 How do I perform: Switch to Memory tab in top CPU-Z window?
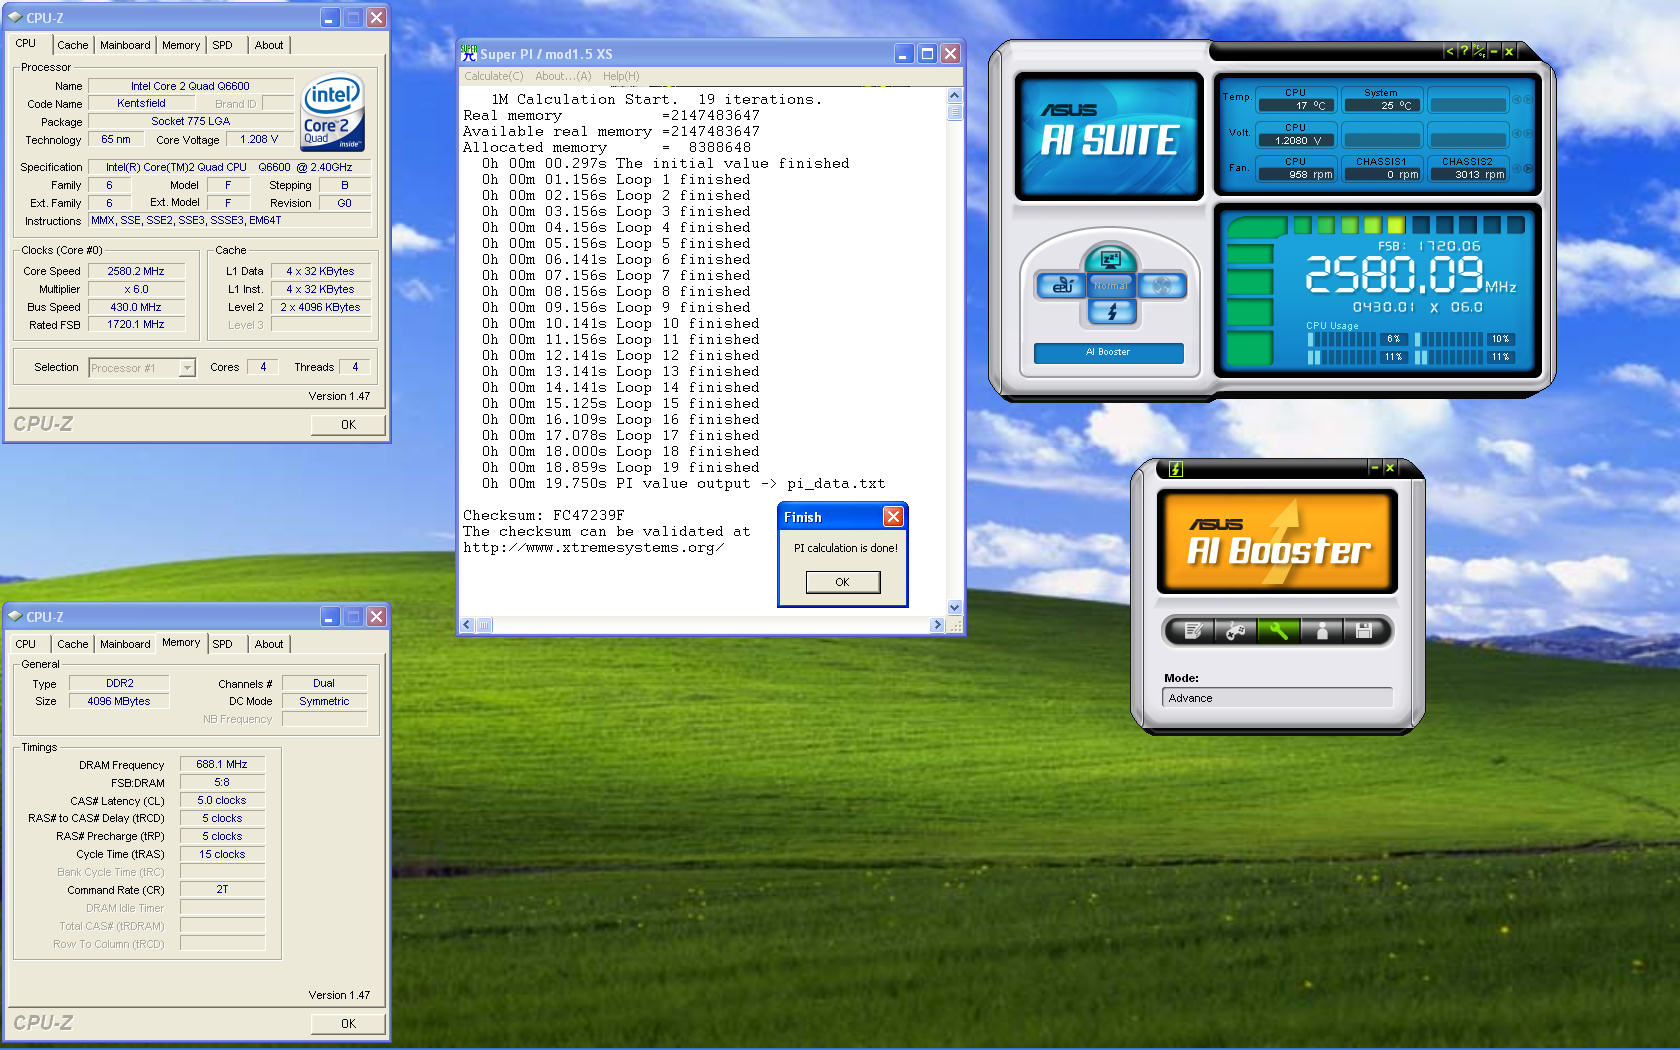pyautogui.click(x=181, y=45)
